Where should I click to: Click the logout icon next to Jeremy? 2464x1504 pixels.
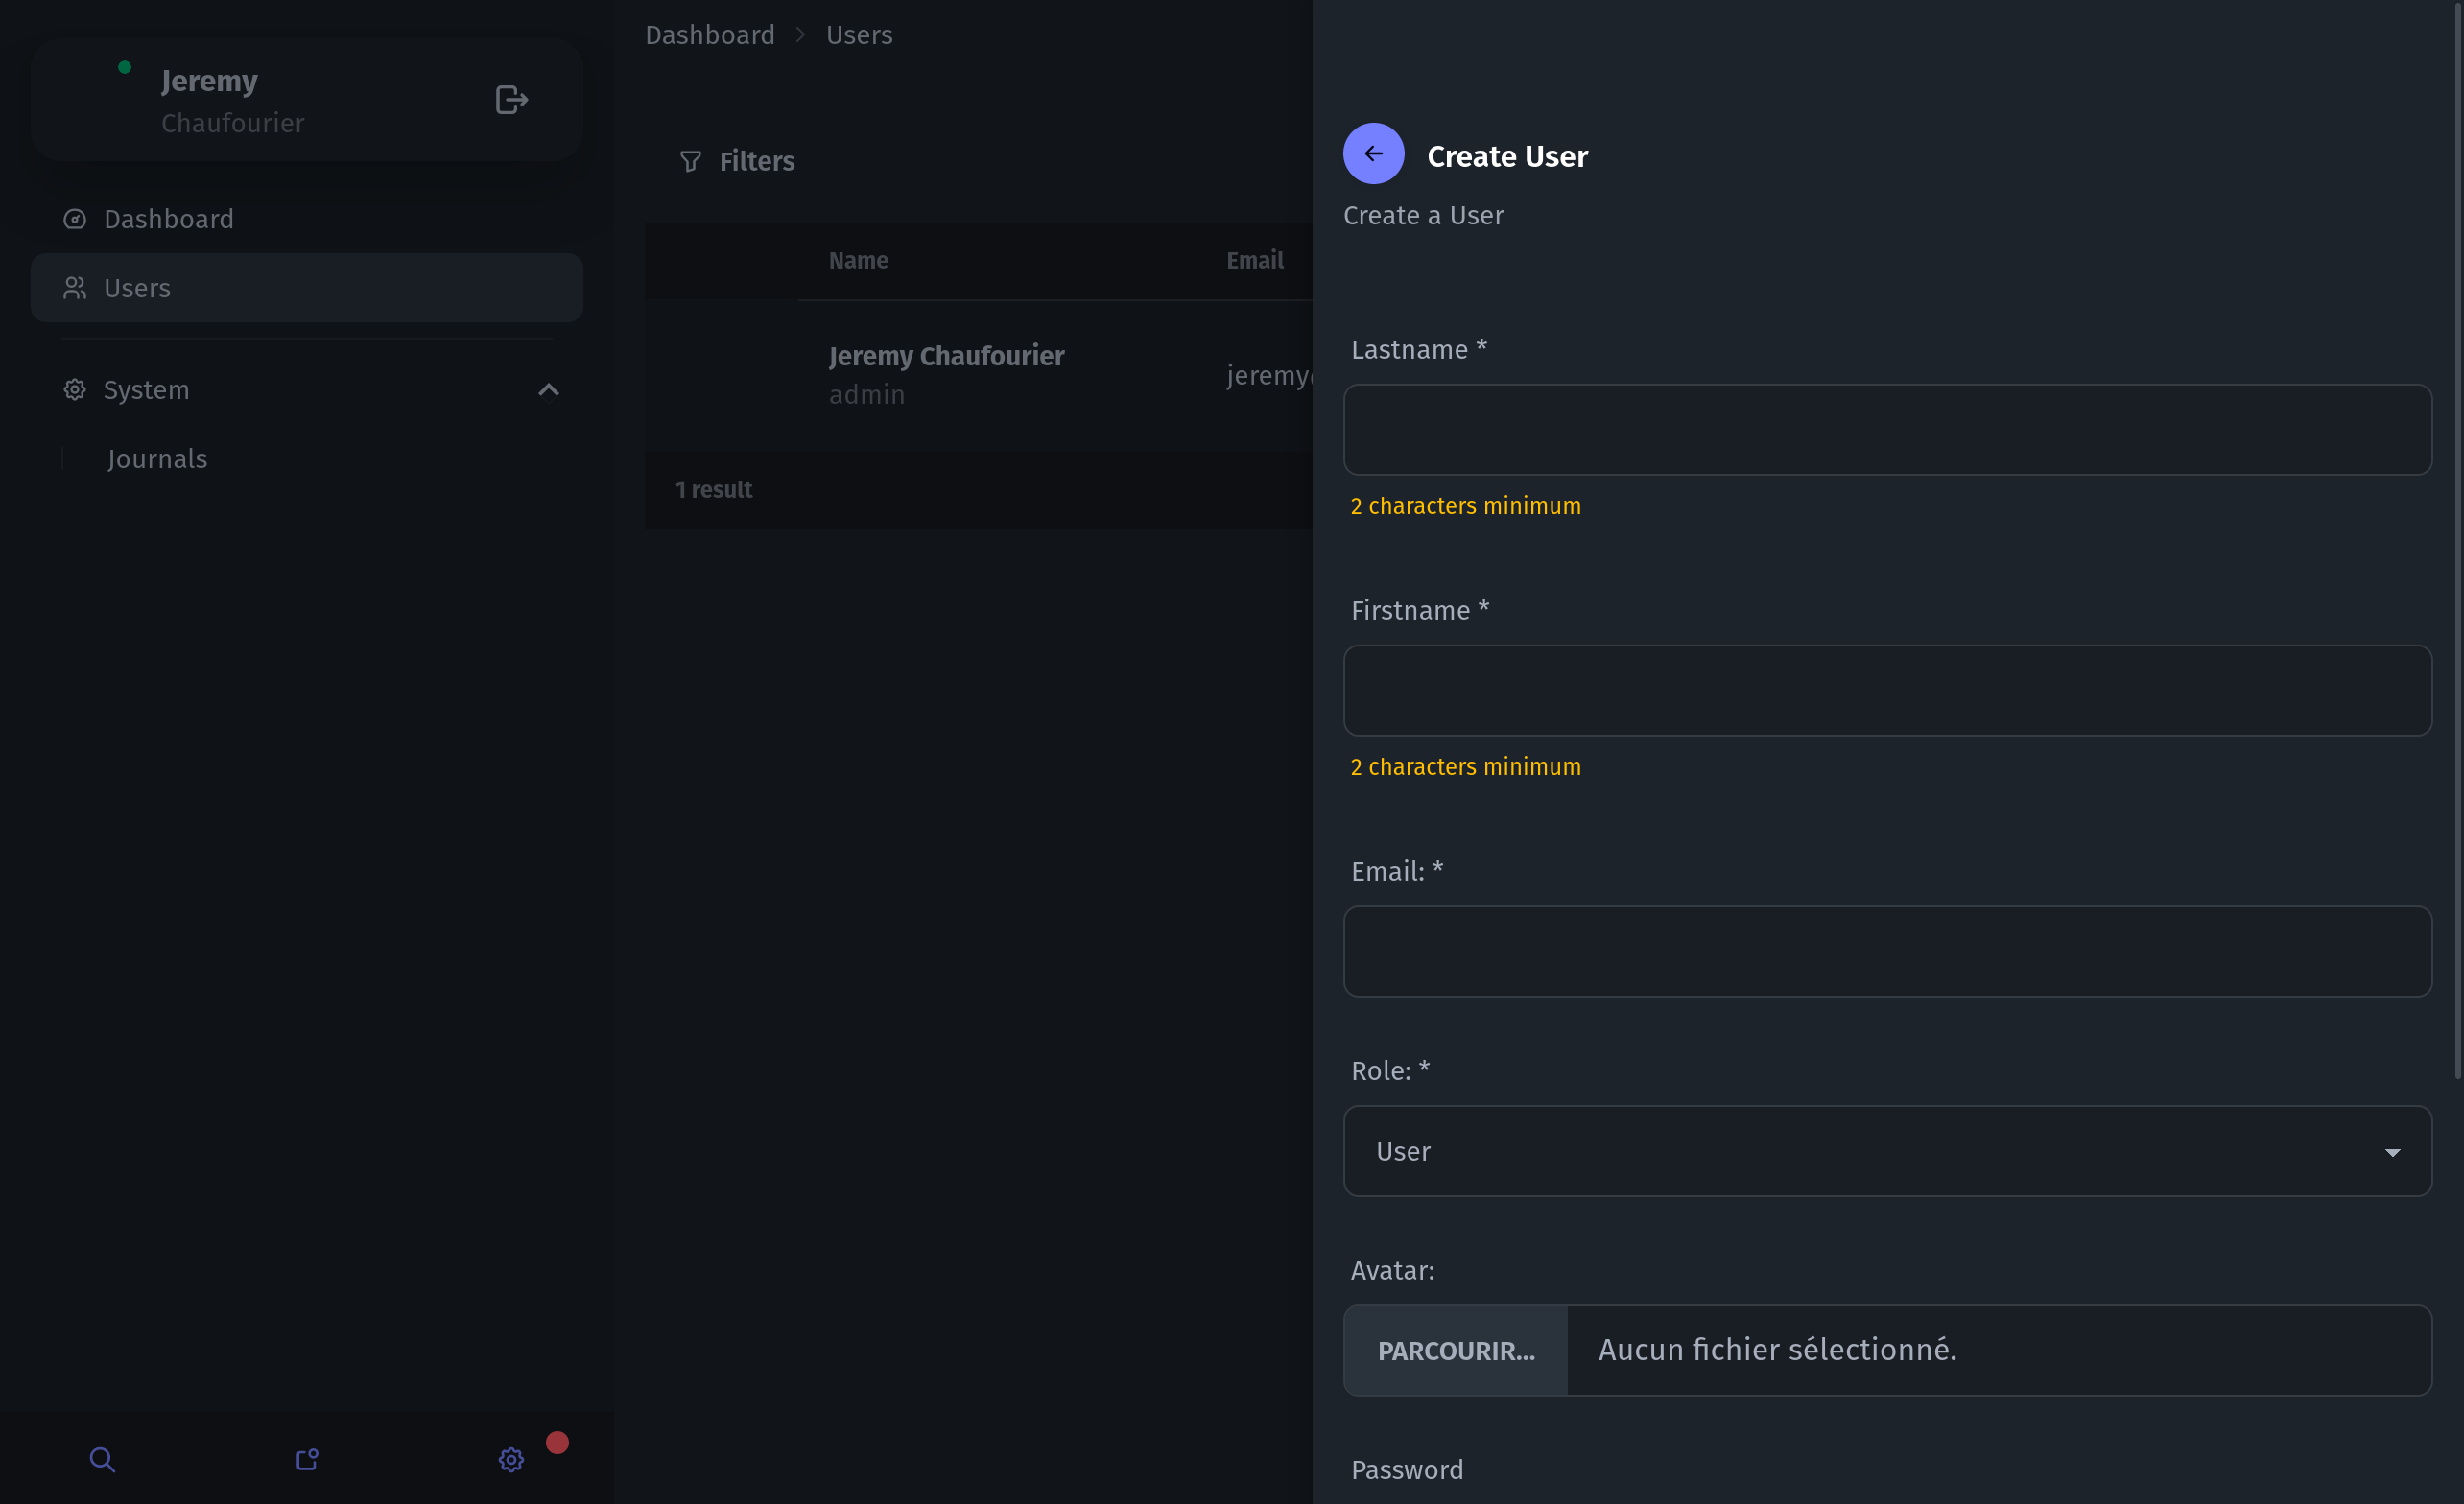511,100
